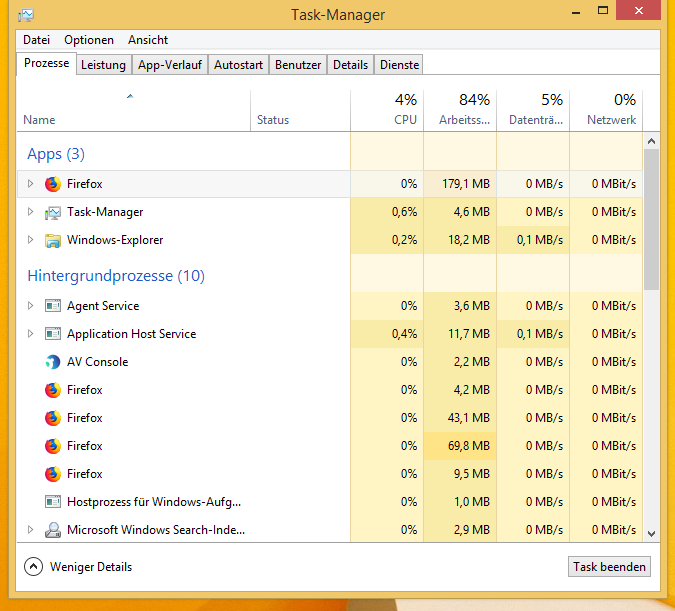
Task: Click the Weniger Details link
Action: coord(91,567)
